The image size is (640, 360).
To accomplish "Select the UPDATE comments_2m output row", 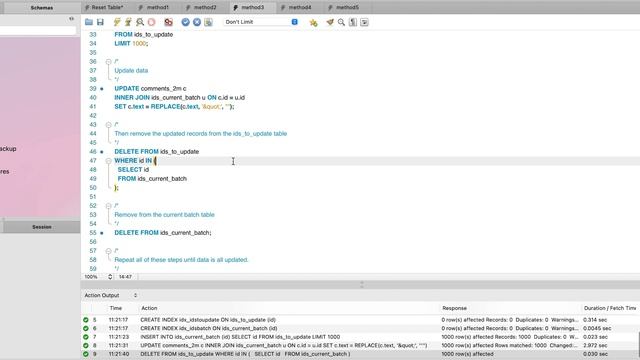I will coord(359,346).
